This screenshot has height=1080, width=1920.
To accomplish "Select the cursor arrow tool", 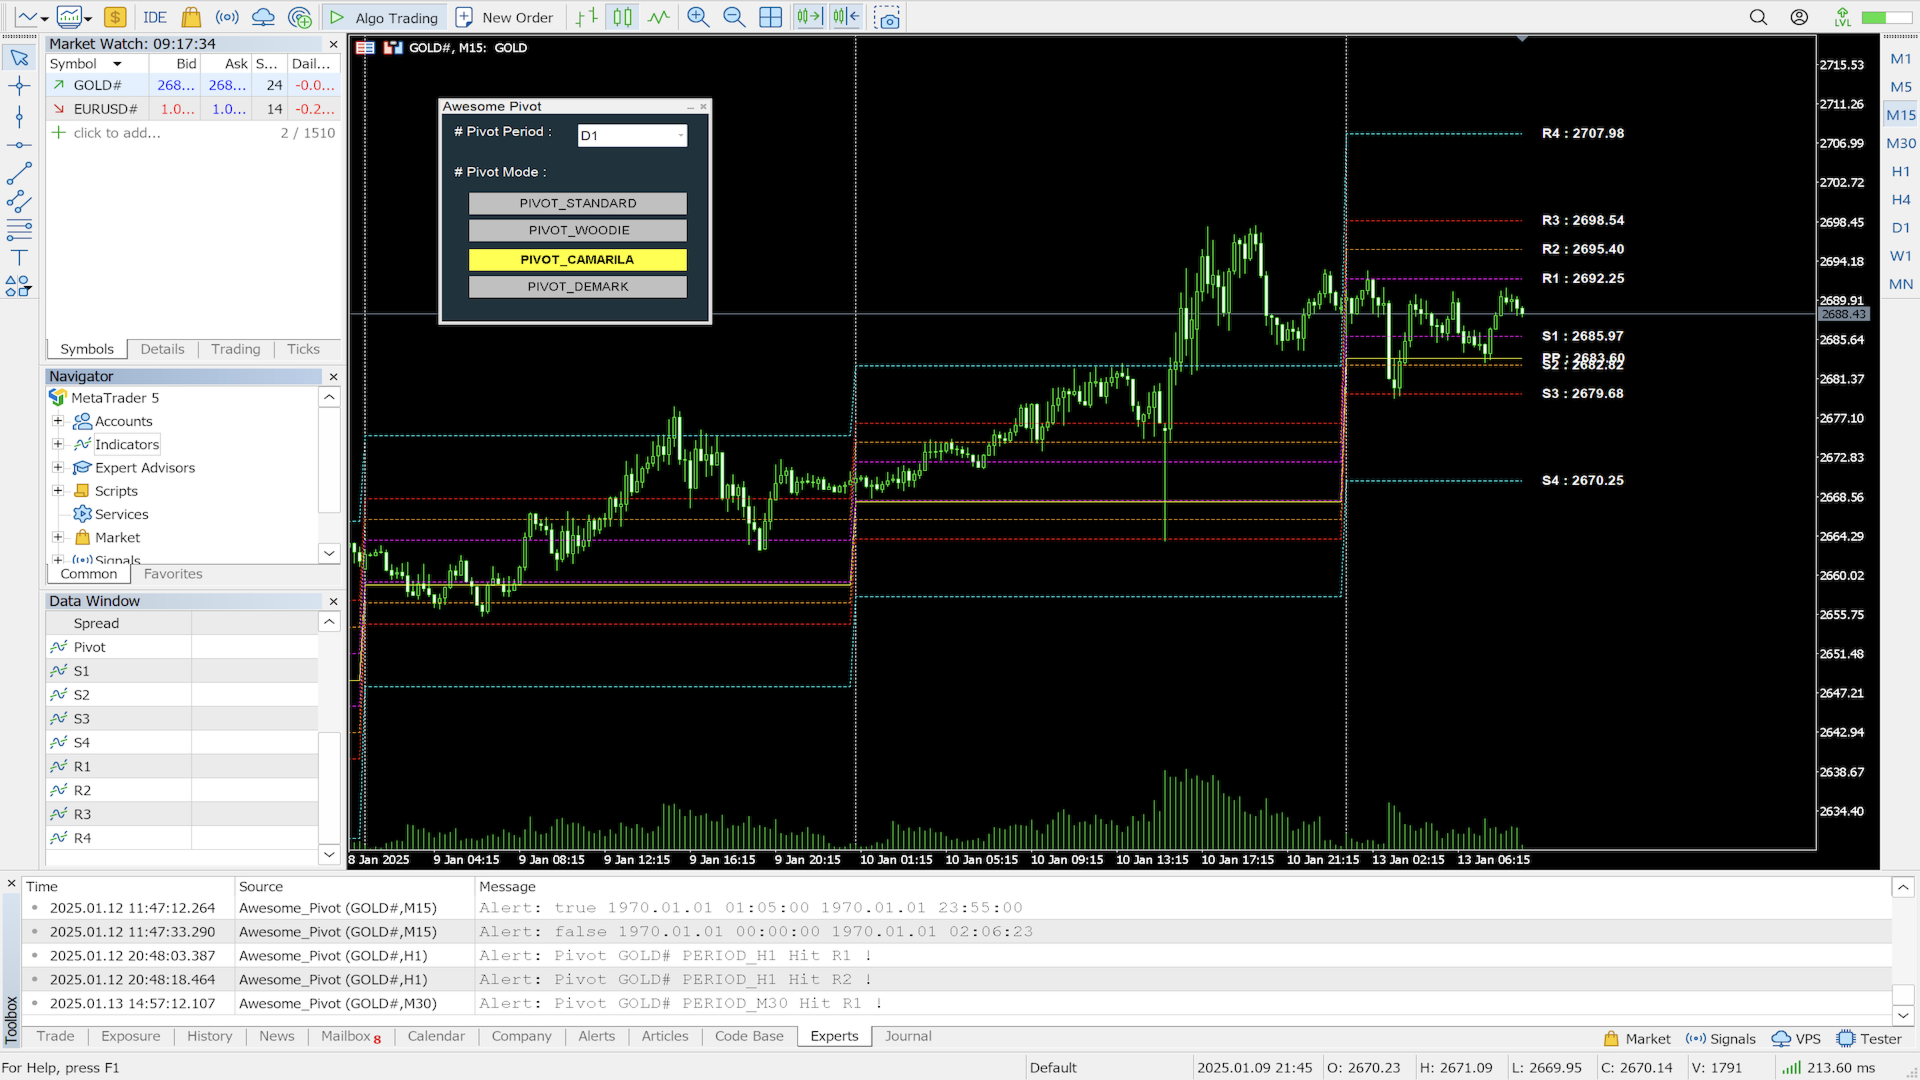I will [x=19, y=58].
